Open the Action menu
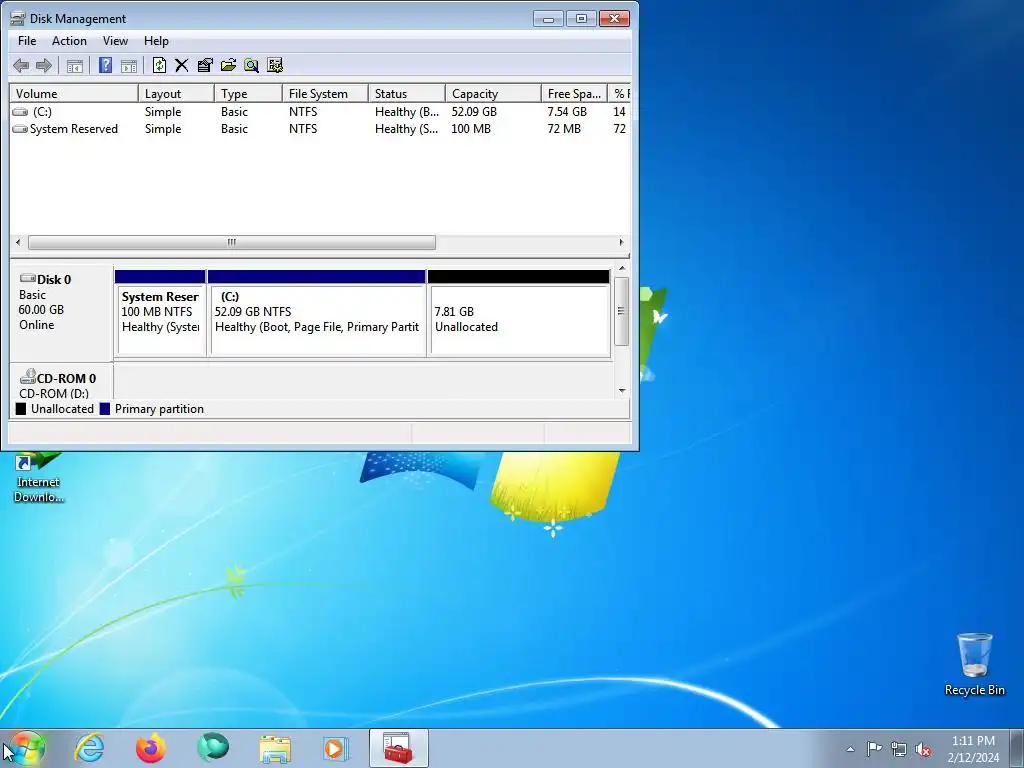1024x768 pixels. point(69,40)
